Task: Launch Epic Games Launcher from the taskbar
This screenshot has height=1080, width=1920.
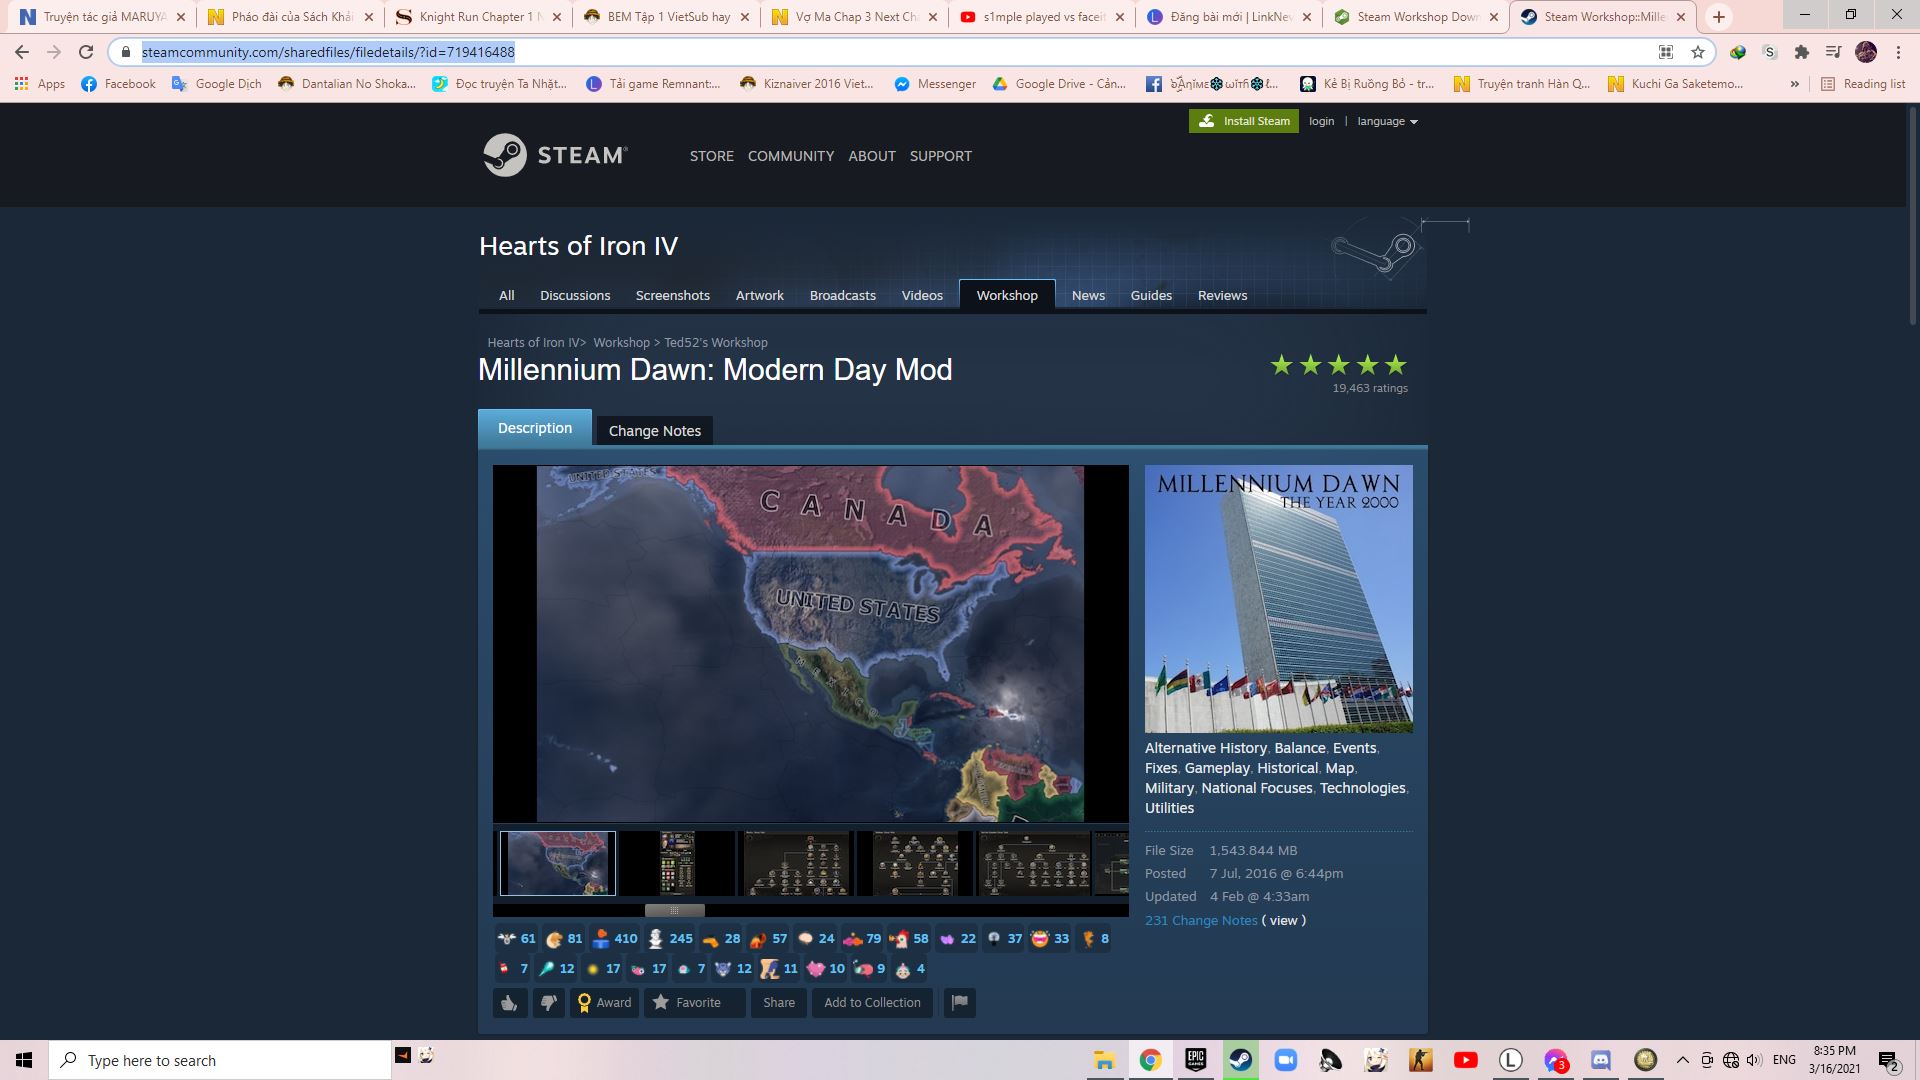Action: click(x=1196, y=1060)
